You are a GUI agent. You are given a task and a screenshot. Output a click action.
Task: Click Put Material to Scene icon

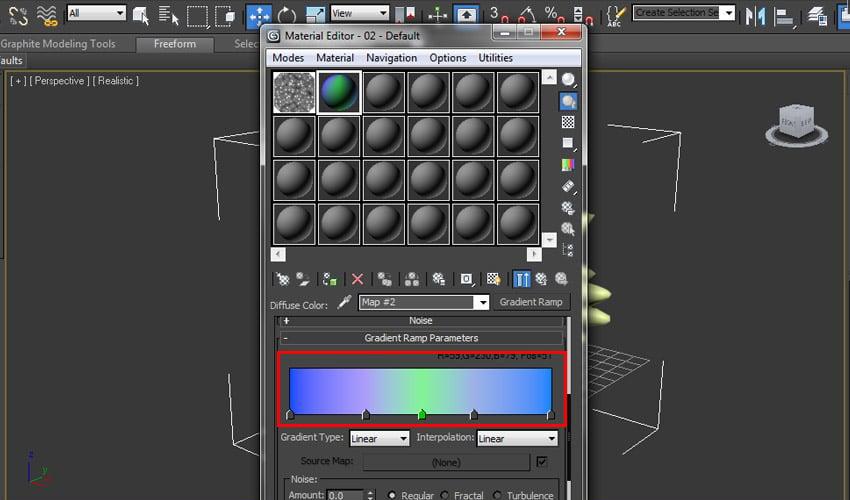302,279
